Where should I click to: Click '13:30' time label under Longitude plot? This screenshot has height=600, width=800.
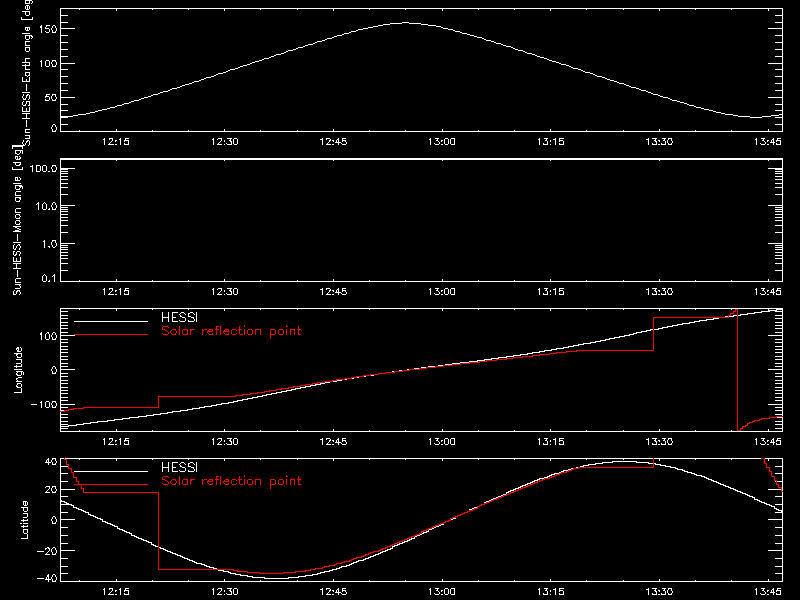(659, 442)
